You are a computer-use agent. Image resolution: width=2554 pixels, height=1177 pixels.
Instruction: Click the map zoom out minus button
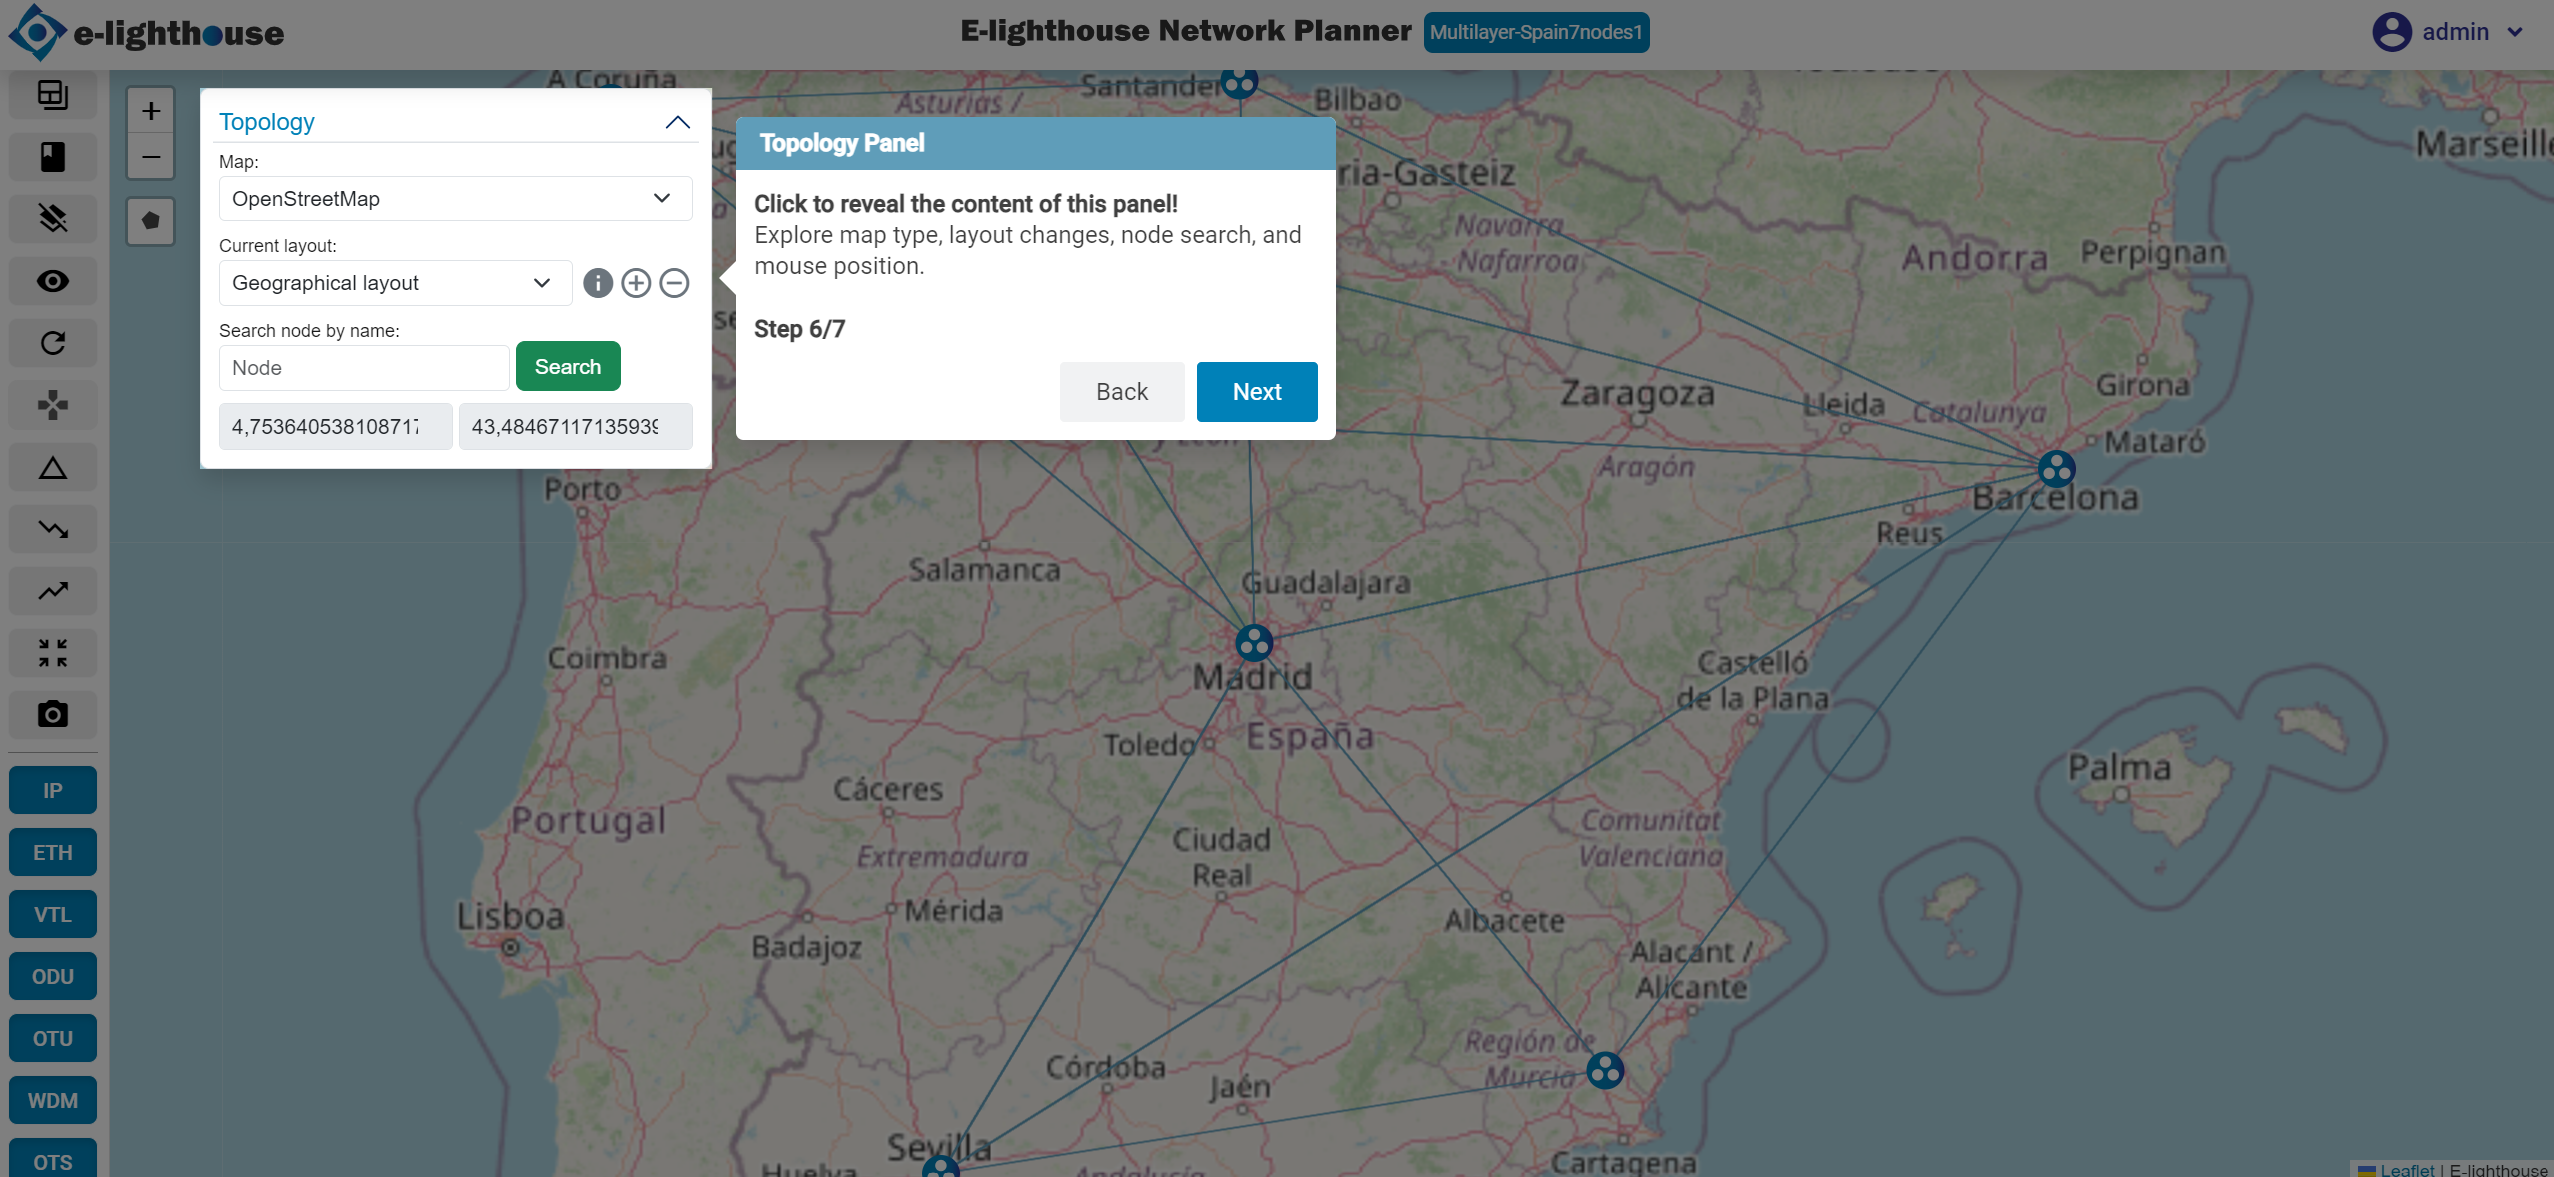pos(151,157)
